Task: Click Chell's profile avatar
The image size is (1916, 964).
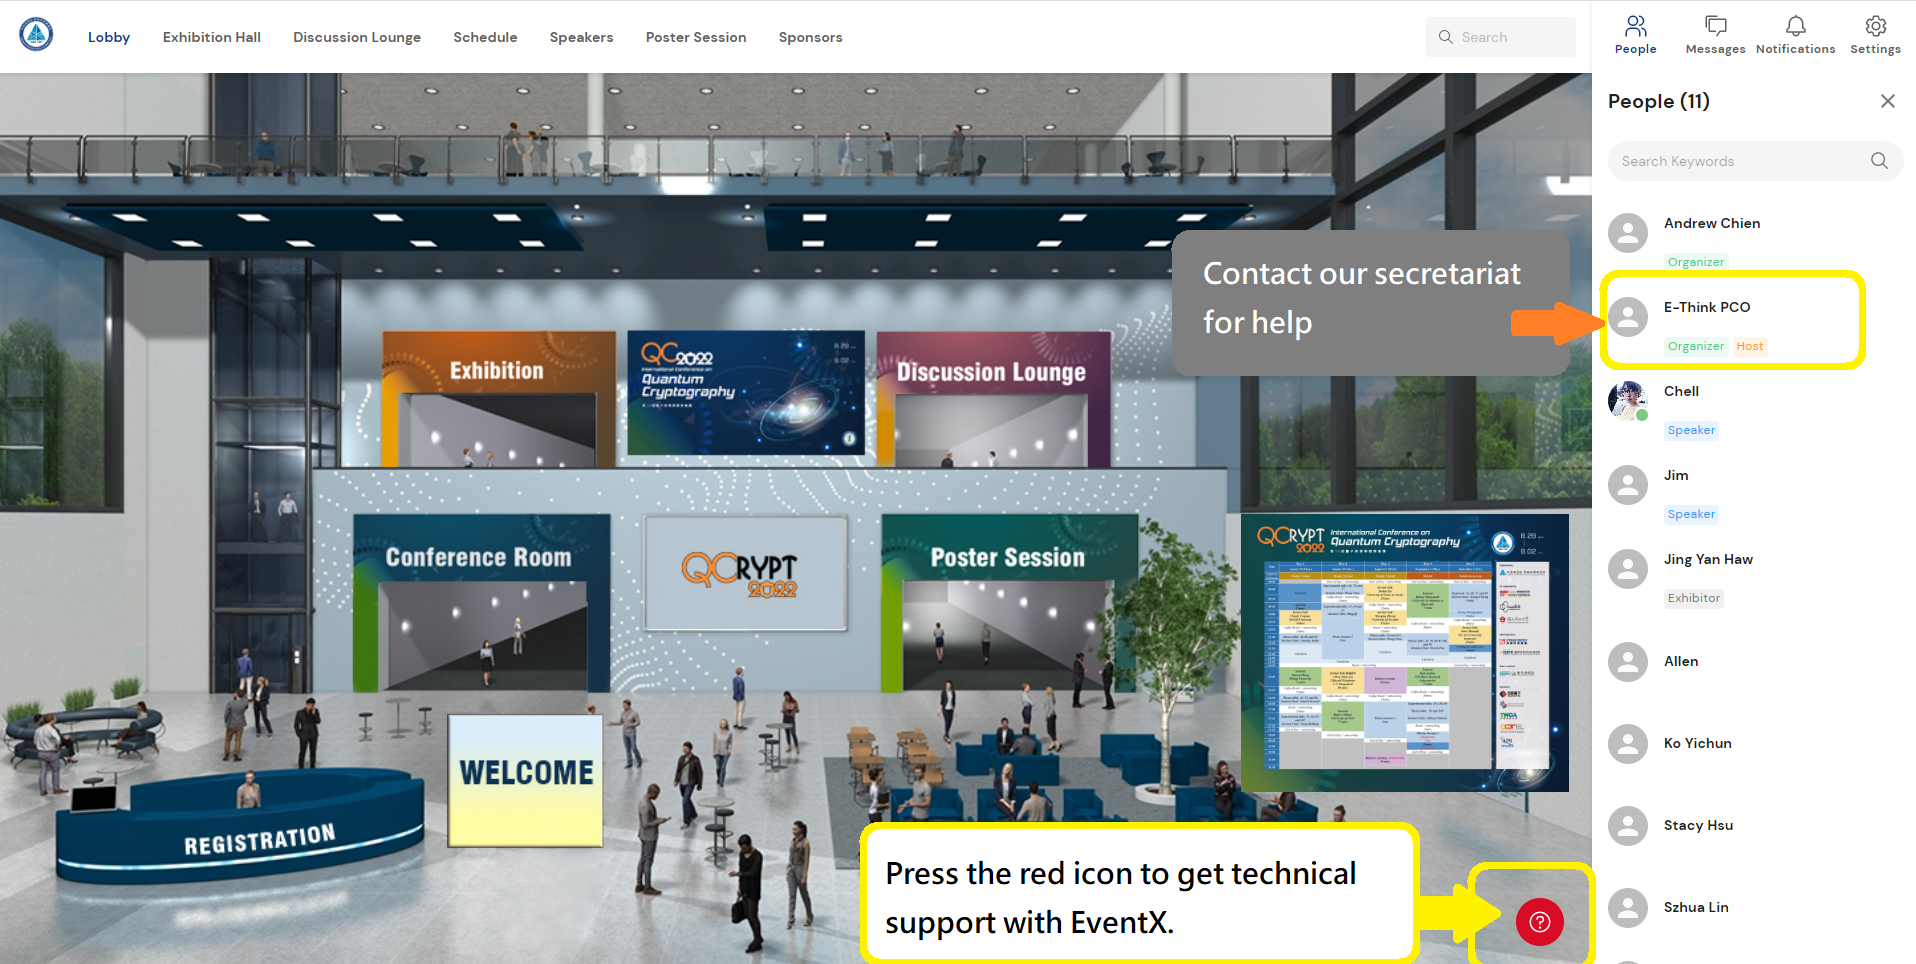Action: (1627, 401)
